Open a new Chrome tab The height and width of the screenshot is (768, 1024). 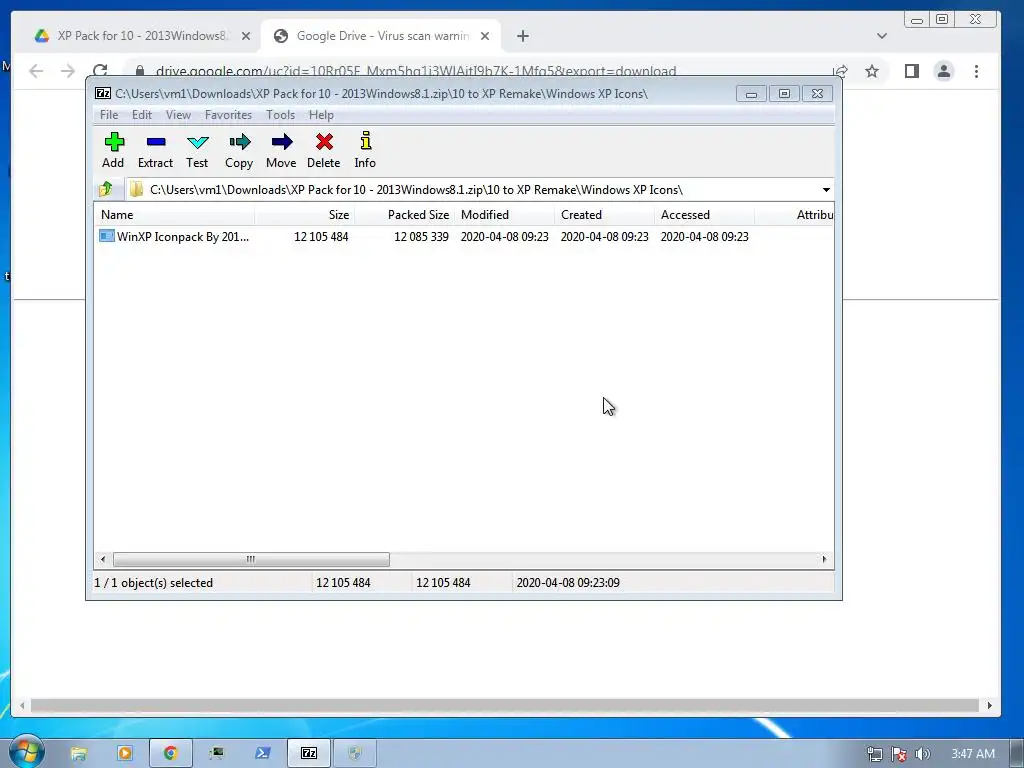522,36
